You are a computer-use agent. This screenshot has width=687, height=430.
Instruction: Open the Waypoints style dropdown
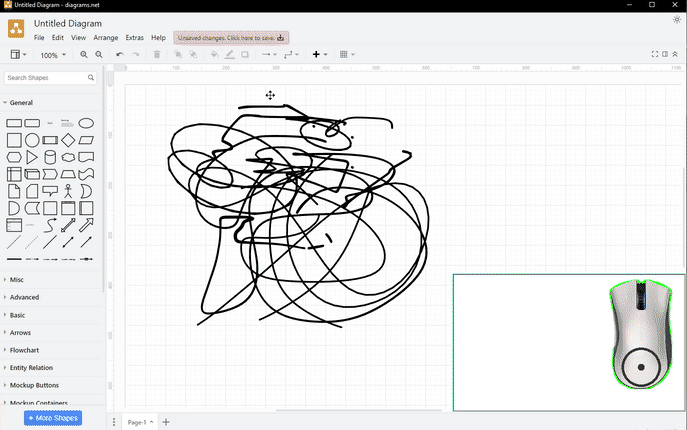pyautogui.click(x=291, y=54)
